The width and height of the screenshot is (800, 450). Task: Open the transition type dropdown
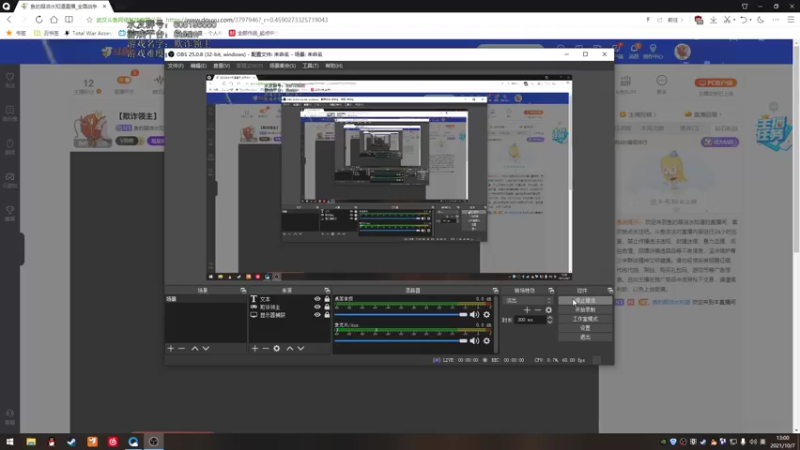528,301
